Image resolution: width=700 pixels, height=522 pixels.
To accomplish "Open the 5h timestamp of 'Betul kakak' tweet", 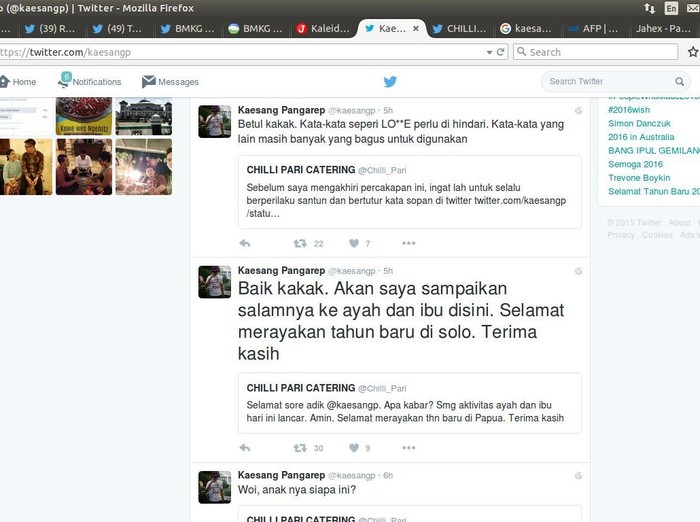I will (x=388, y=111).
